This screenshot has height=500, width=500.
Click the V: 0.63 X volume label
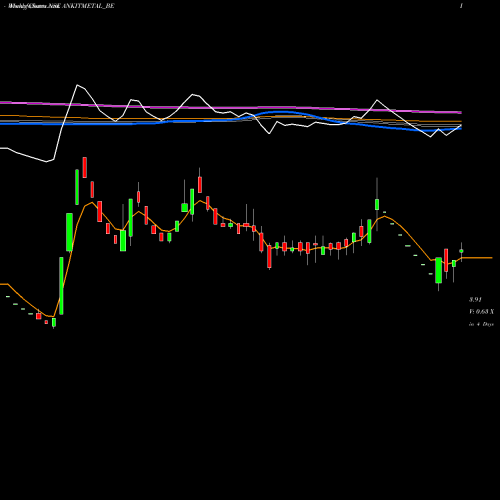(x=481, y=312)
